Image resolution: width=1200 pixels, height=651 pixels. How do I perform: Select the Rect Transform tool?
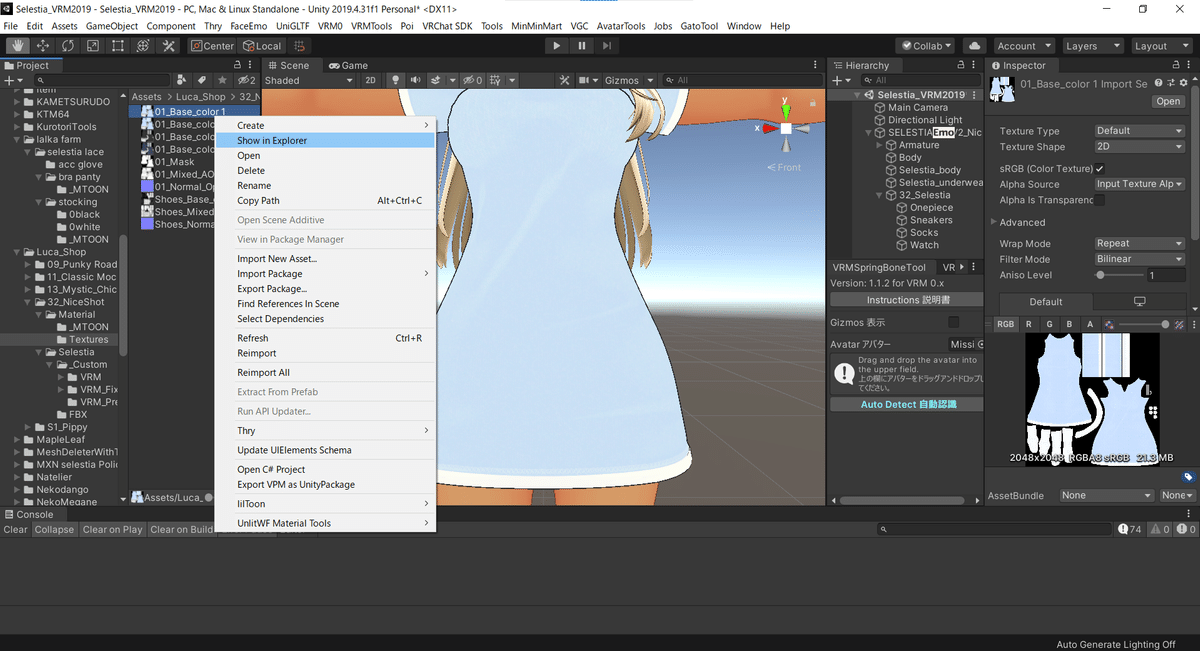(118, 46)
